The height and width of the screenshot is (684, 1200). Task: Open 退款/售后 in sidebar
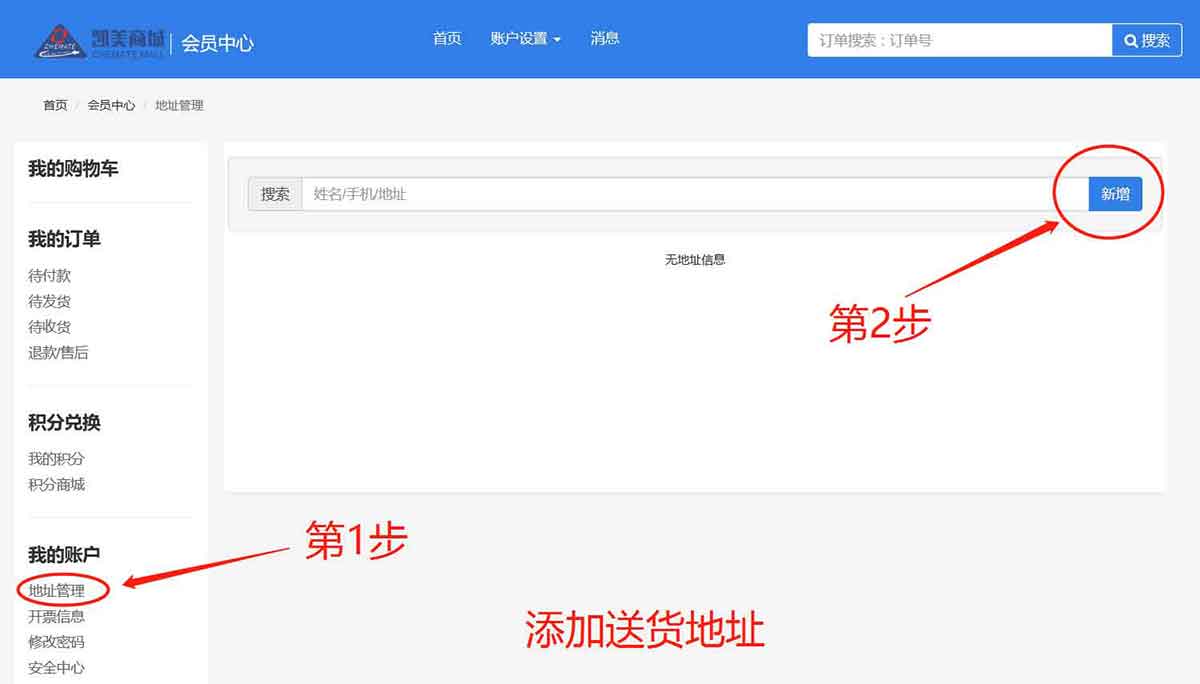coord(58,353)
